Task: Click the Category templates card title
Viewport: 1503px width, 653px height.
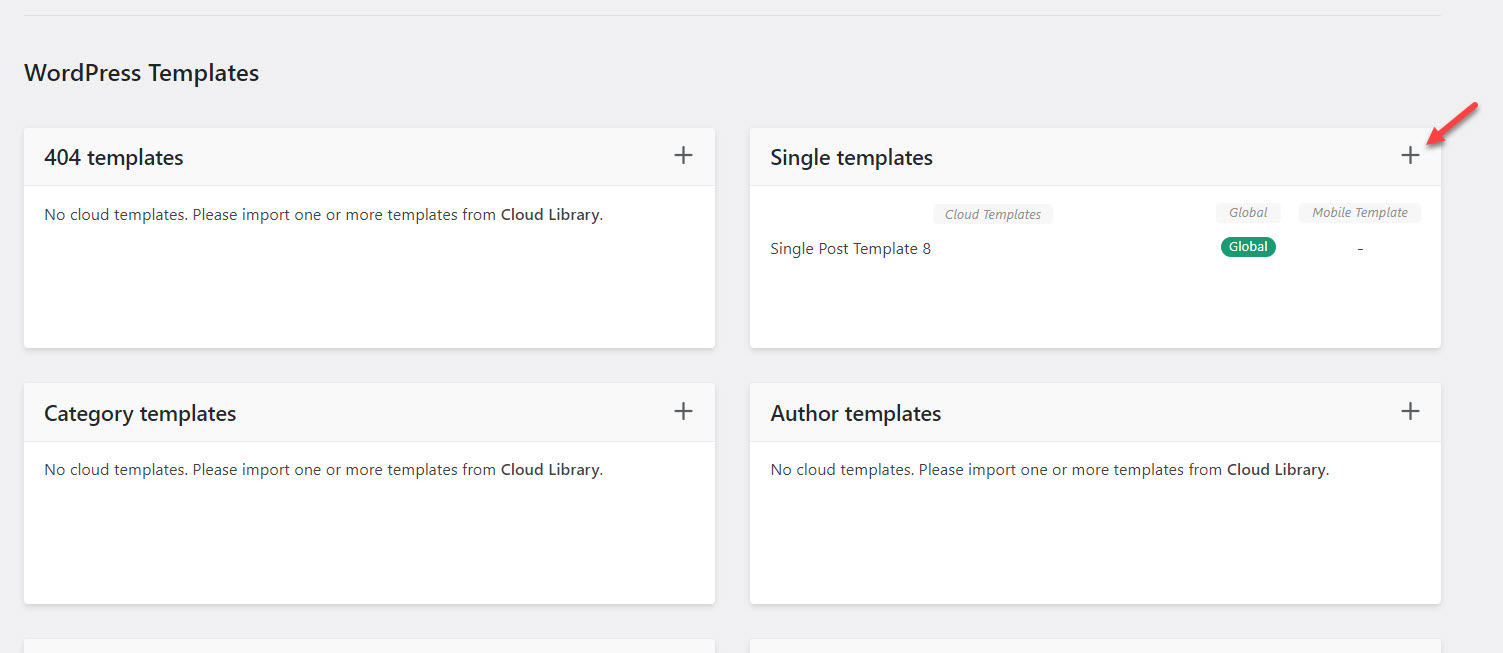Action: (140, 413)
